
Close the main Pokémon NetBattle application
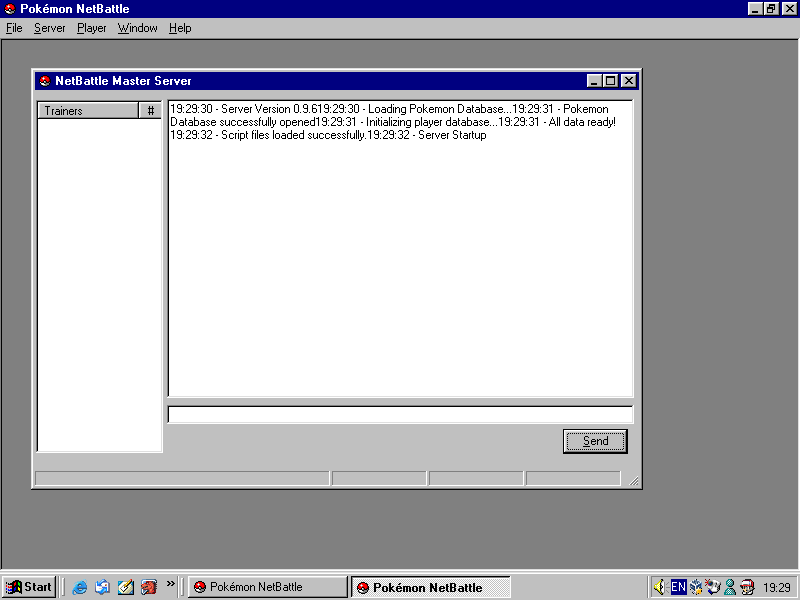(x=789, y=9)
